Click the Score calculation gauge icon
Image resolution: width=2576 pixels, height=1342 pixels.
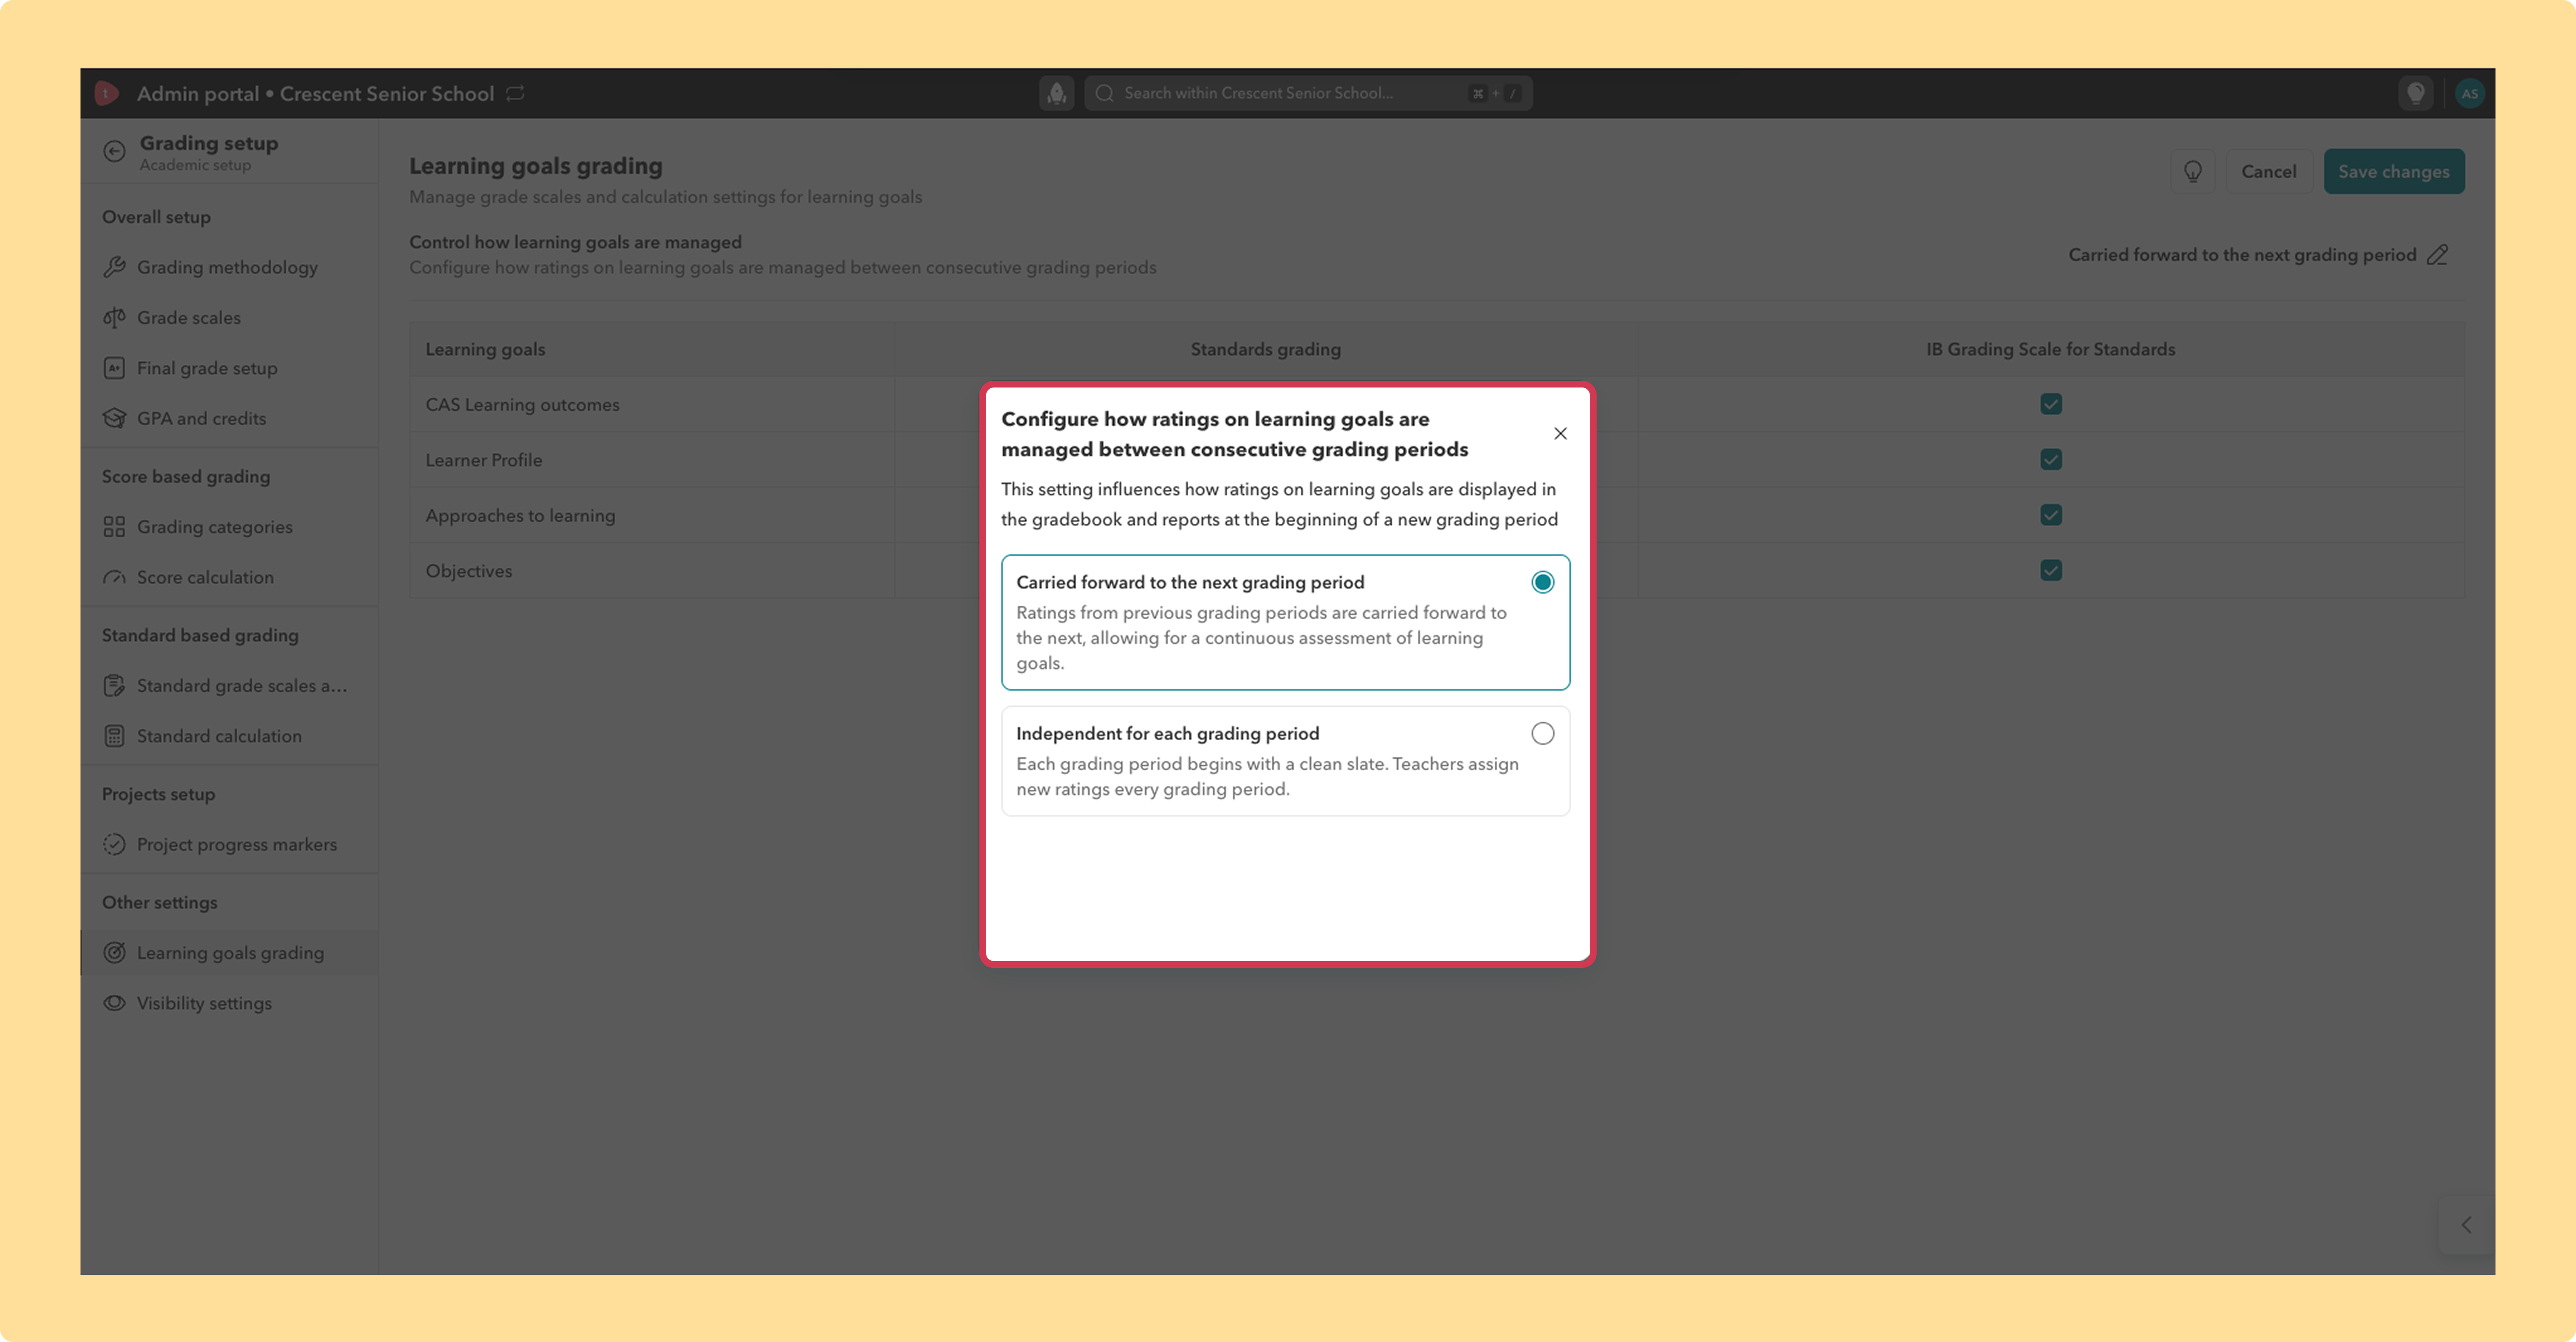(x=114, y=577)
